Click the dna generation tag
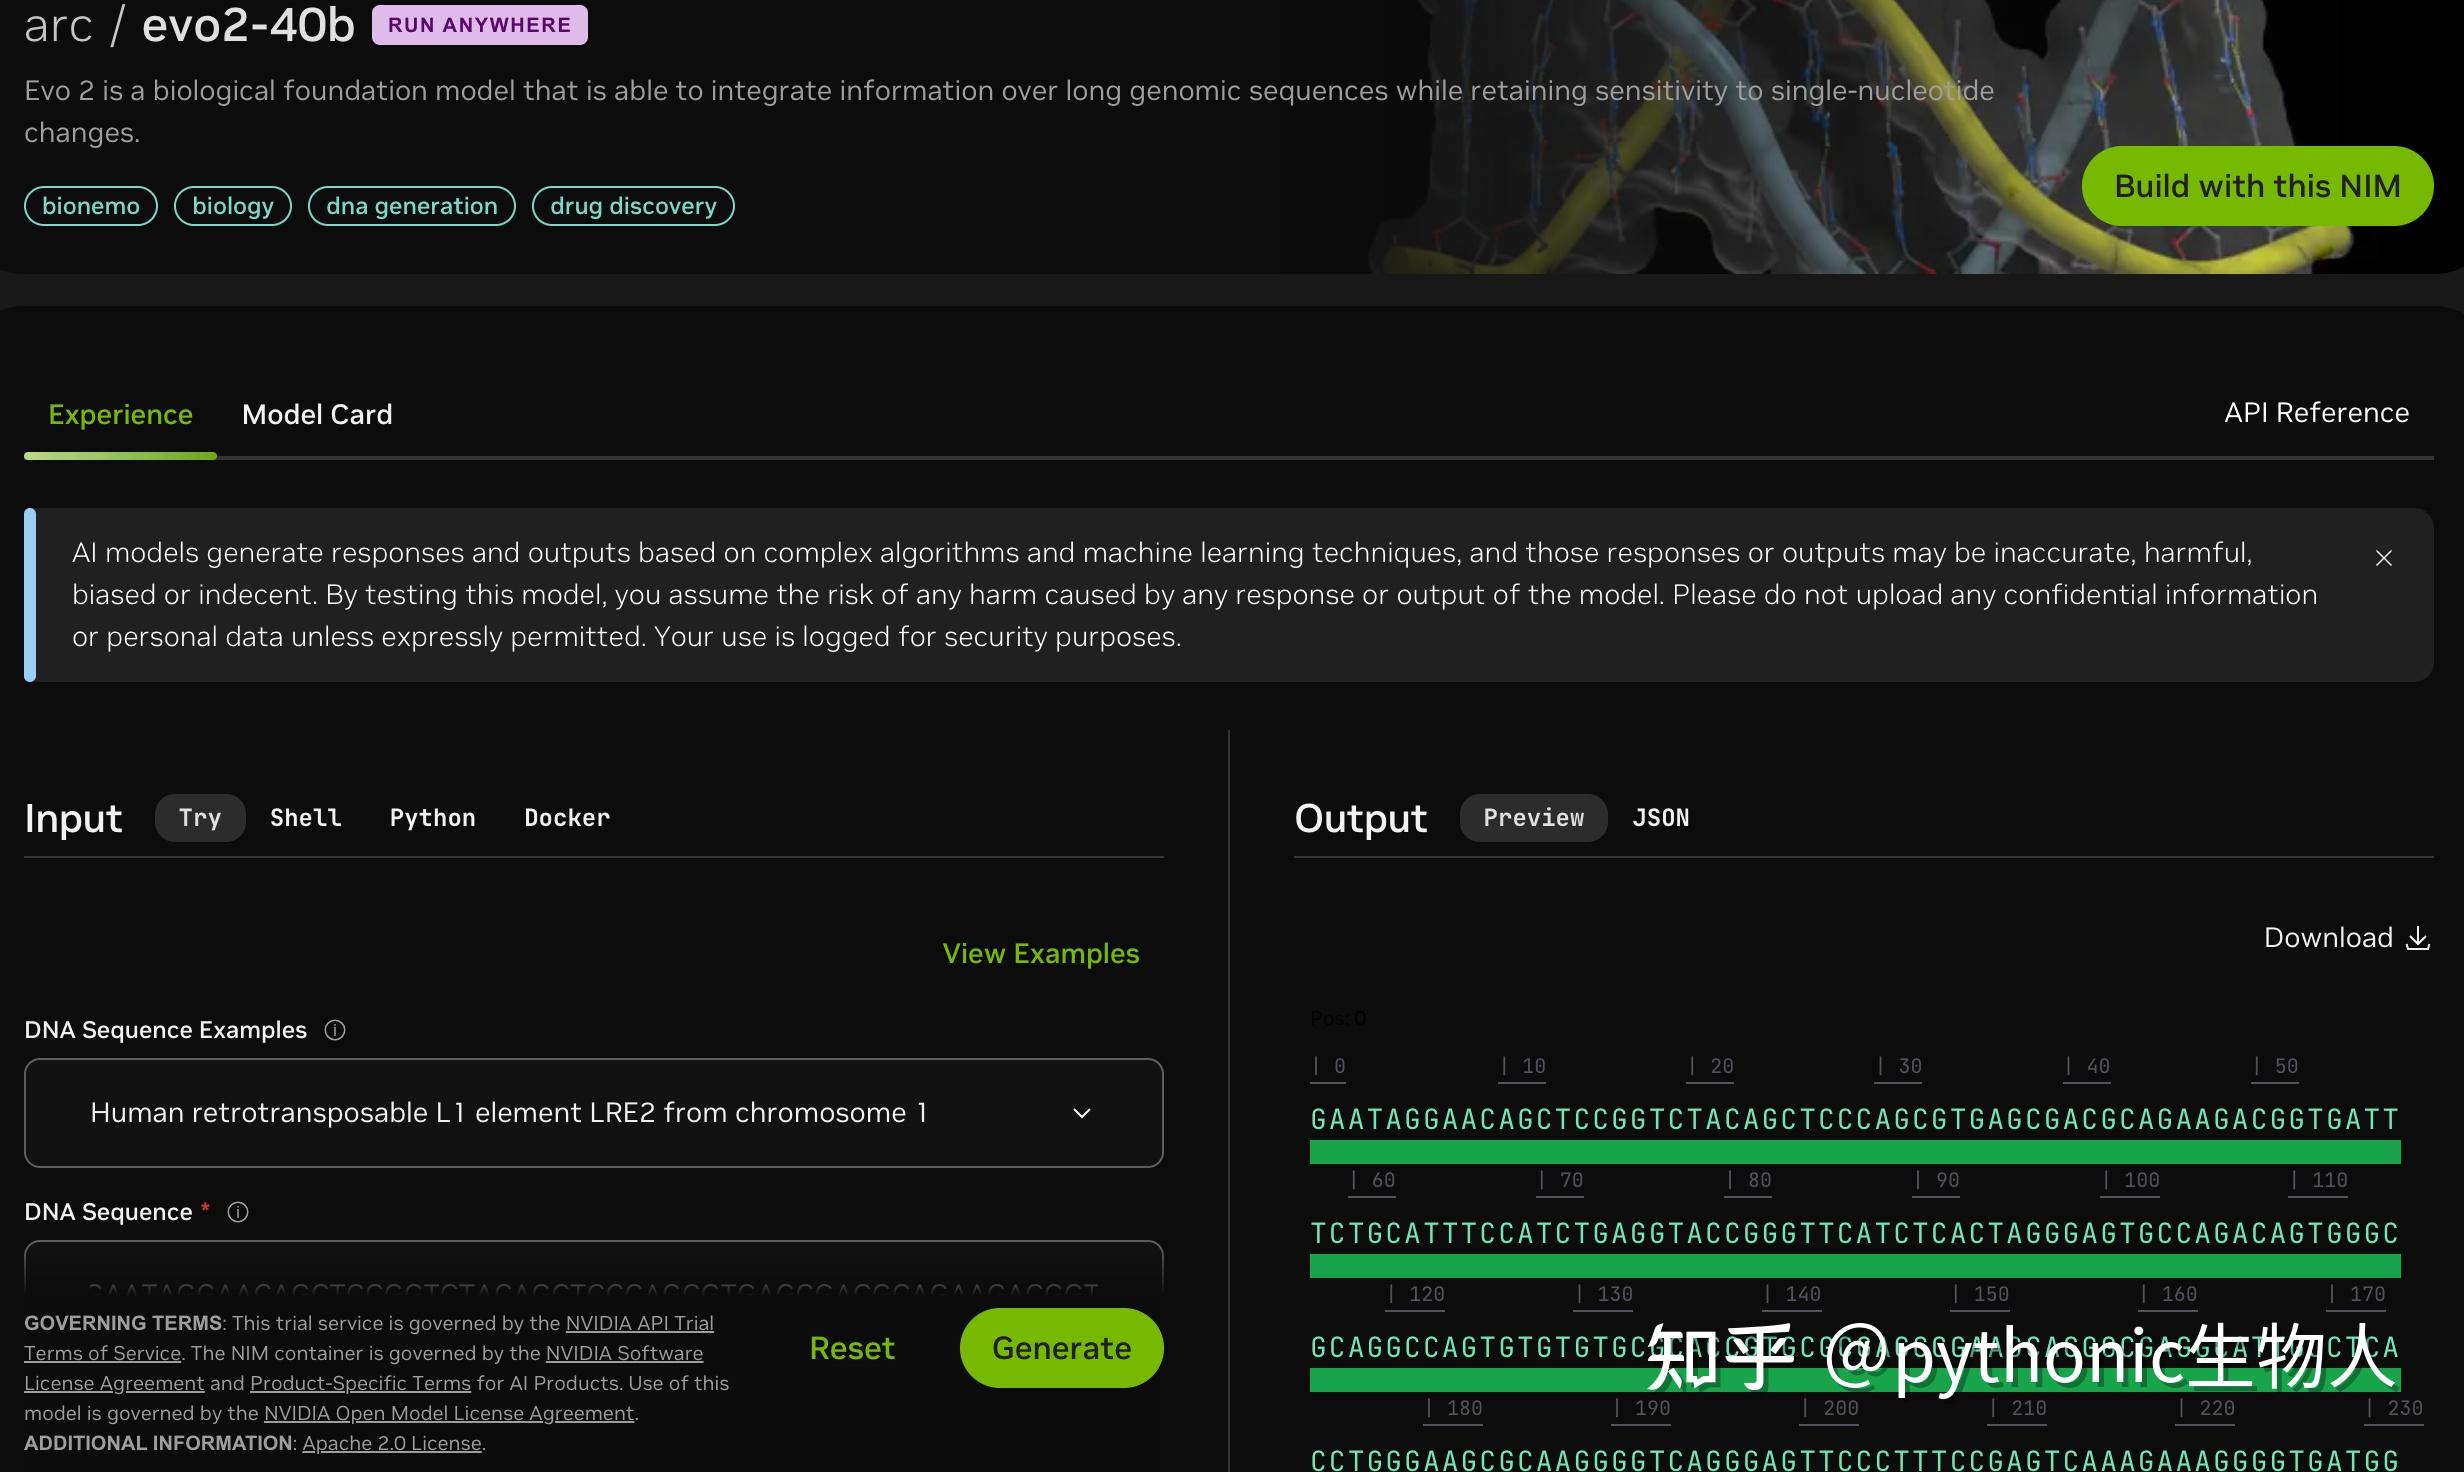This screenshot has height=1472, width=2464. coord(411,206)
